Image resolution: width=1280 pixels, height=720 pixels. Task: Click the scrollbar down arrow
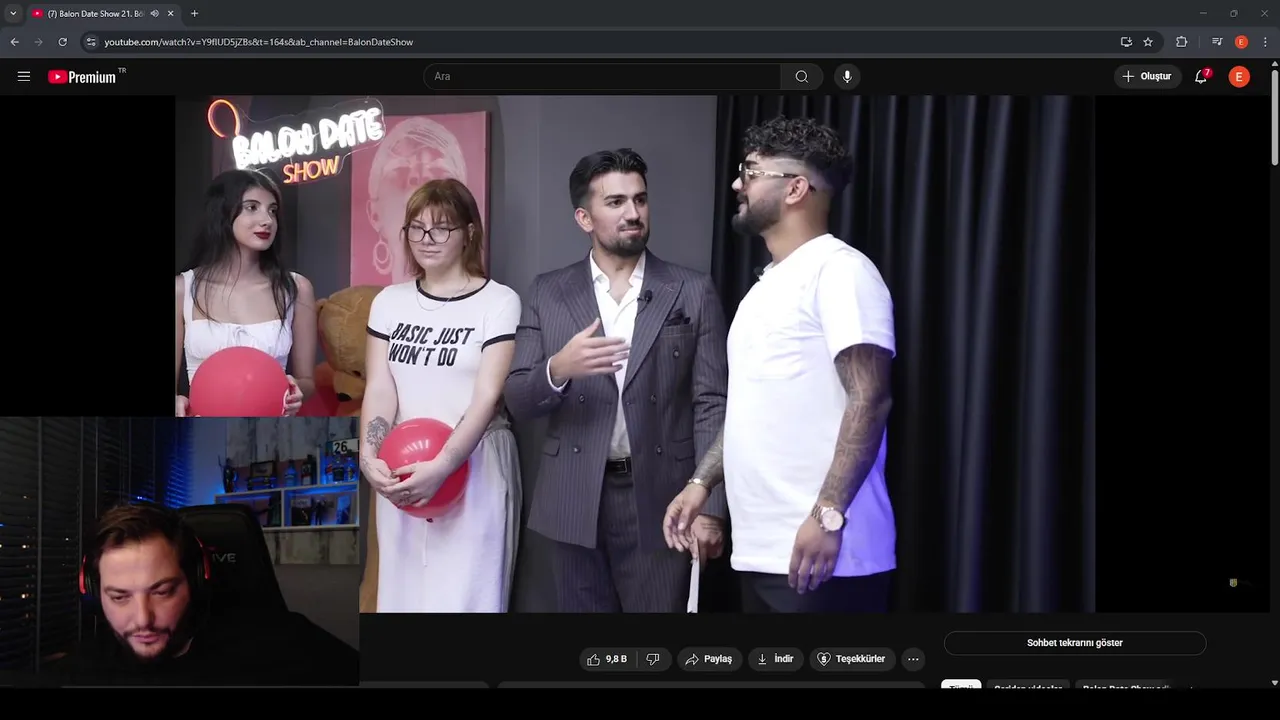pos(1274,683)
